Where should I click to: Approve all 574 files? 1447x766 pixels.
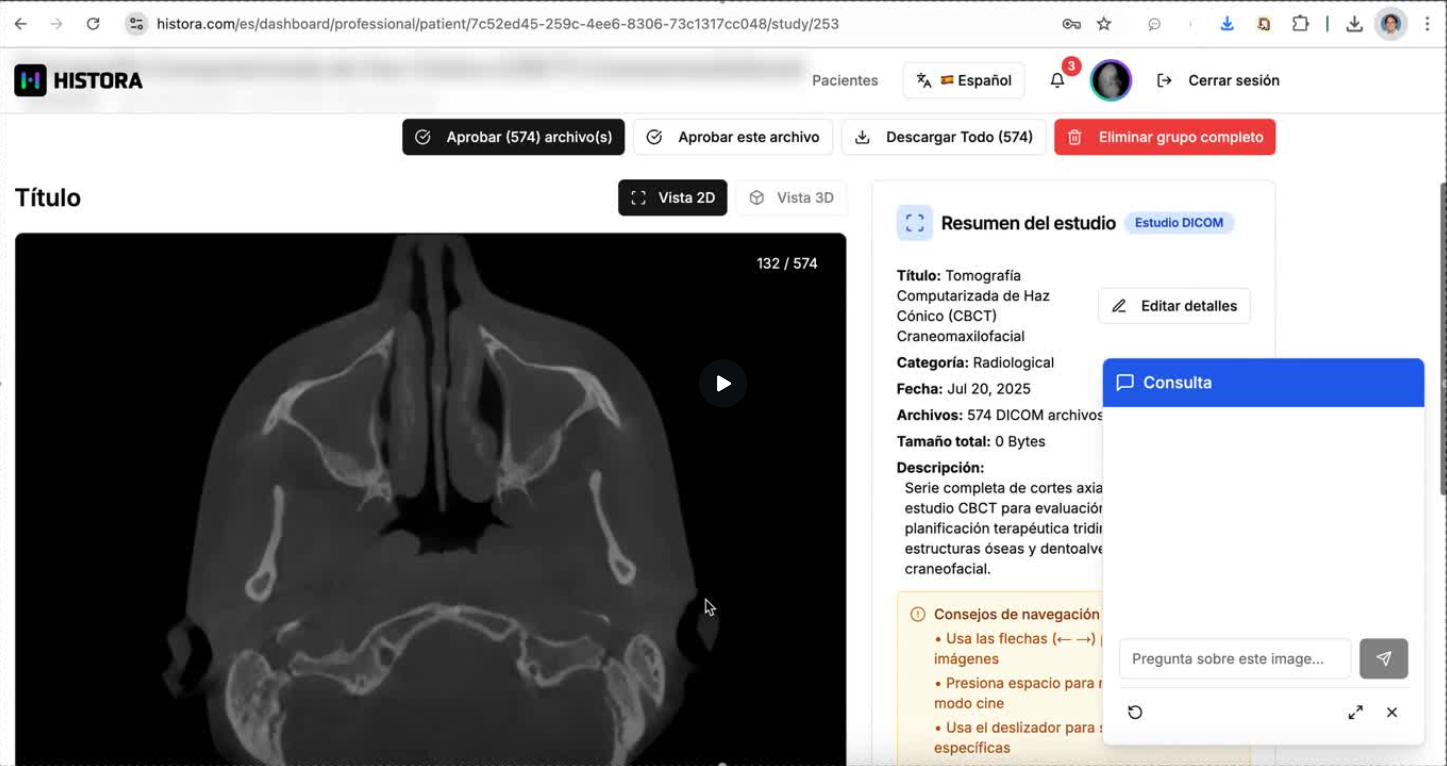pos(513,137)
